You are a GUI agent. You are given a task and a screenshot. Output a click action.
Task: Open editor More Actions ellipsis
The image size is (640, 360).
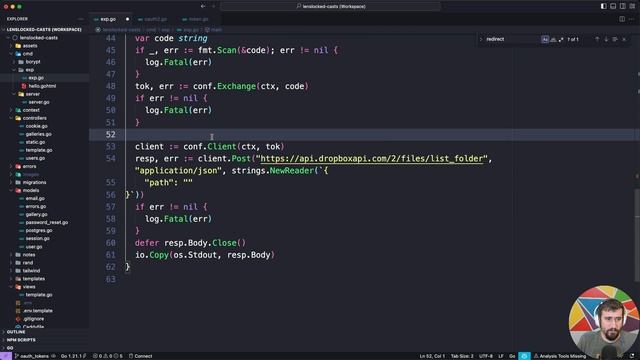coord(631,19)
